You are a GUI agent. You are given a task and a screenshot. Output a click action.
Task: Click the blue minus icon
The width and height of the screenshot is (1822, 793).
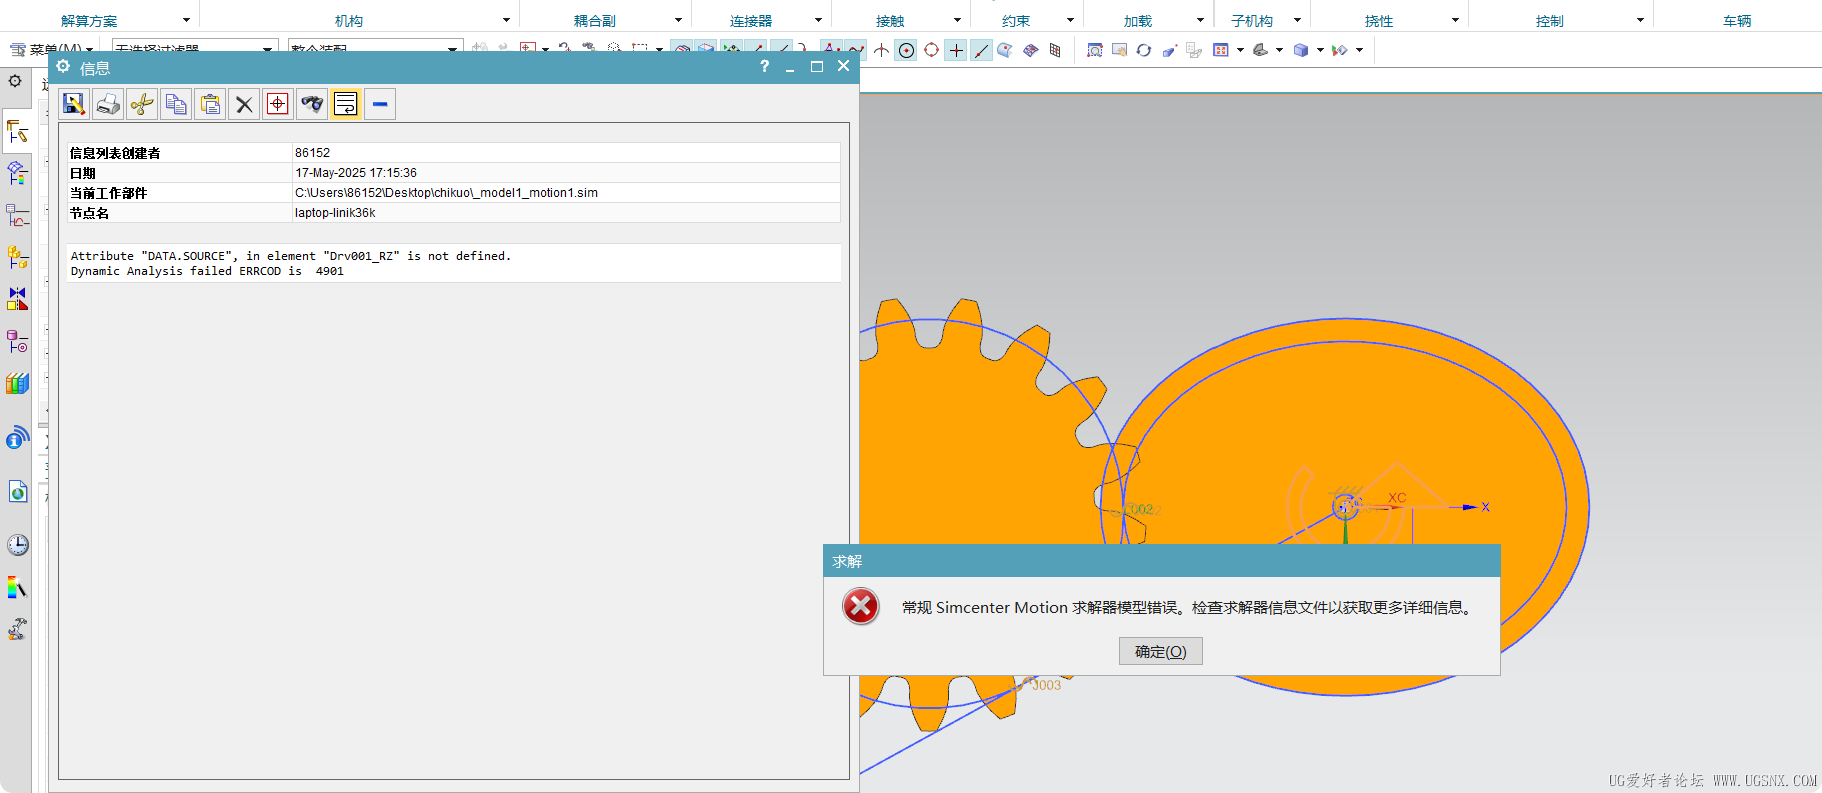click(x=380, y=104)
